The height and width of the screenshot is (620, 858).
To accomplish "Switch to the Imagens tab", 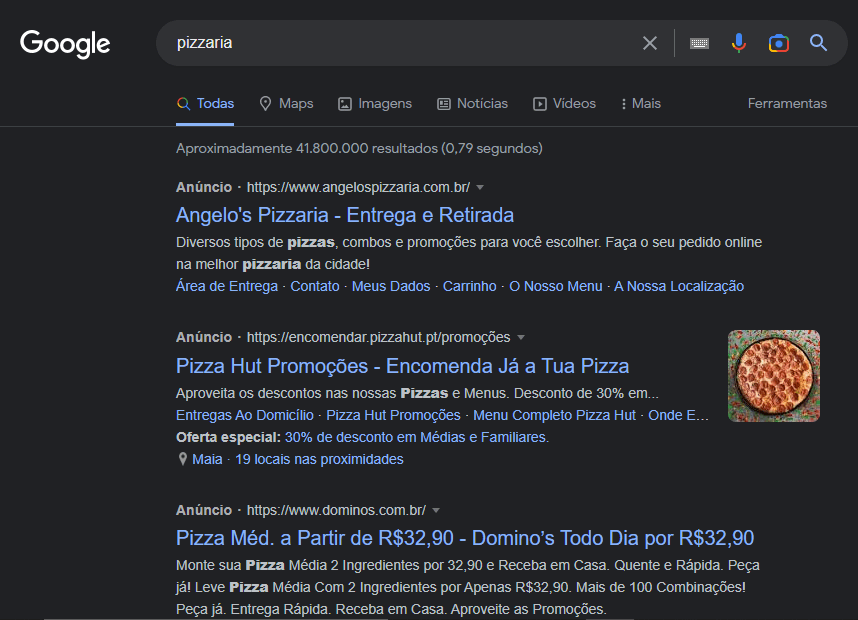I will coord(375,103).
